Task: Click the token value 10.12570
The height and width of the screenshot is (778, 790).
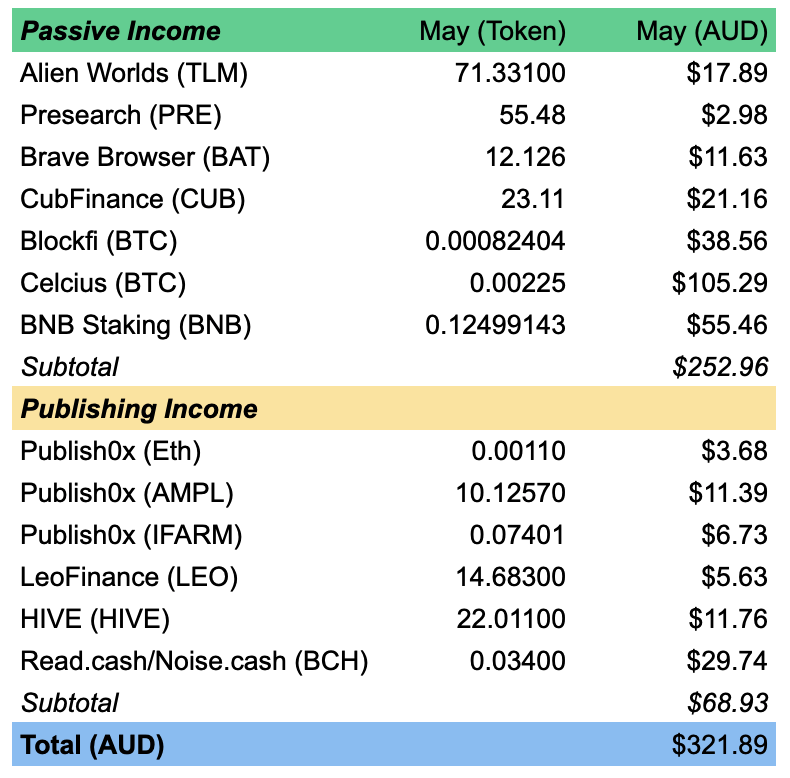Action: coord(510,493)
